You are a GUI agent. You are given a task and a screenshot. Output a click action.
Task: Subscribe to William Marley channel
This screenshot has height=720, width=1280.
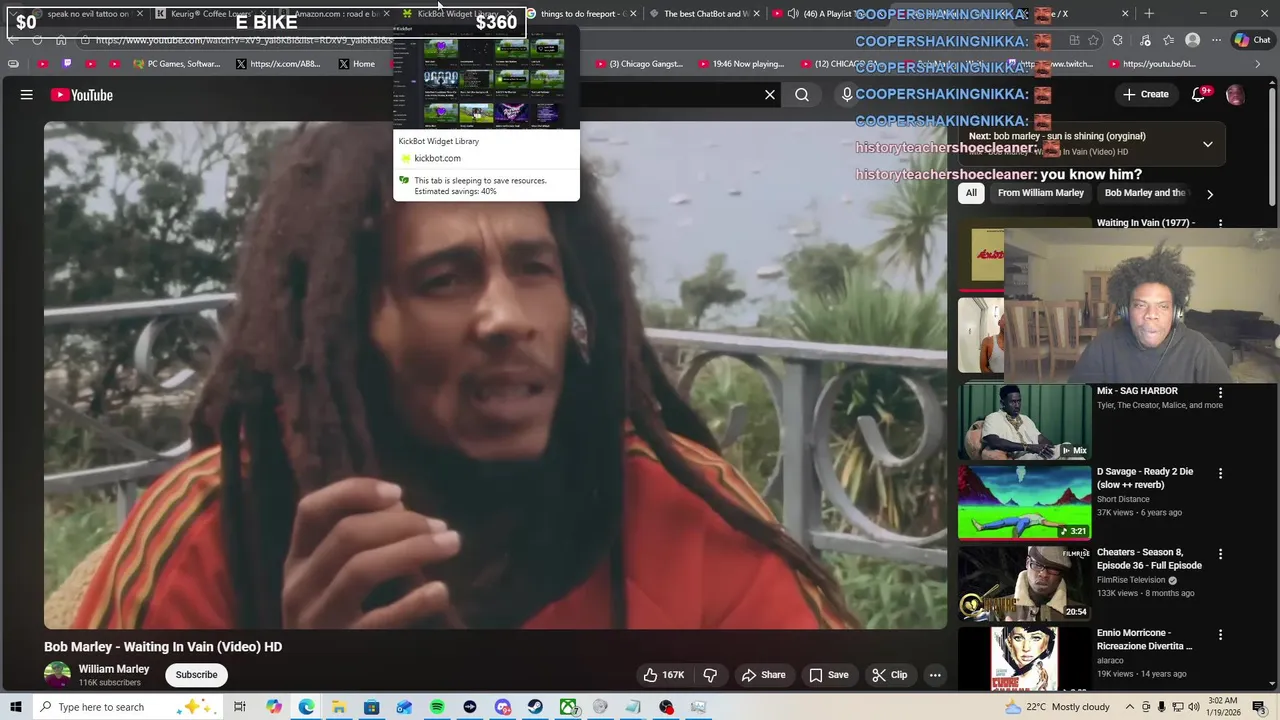pyautogui.click(x=196, y=675)
